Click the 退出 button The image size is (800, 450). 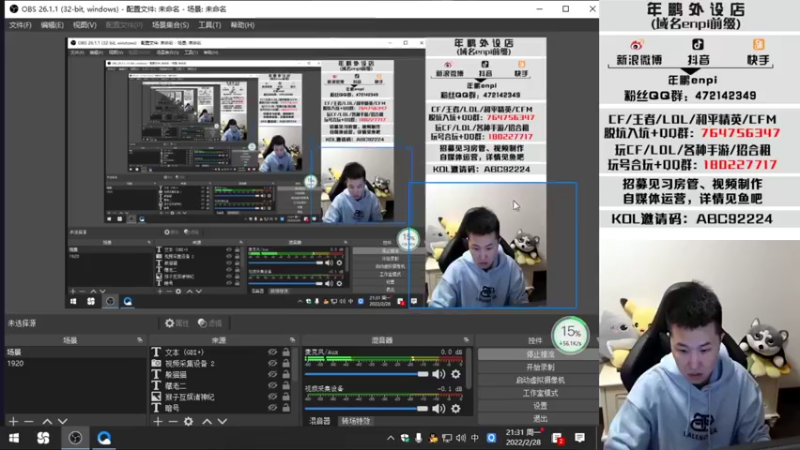(539, 418)
